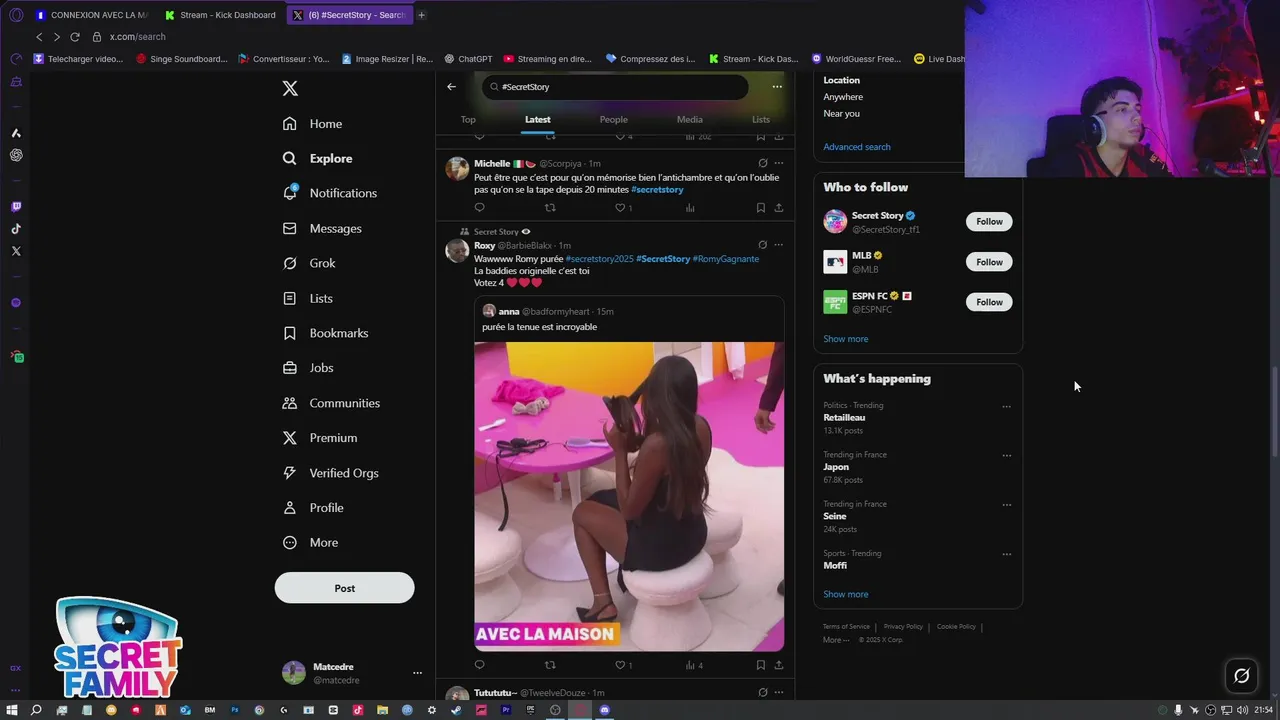Open Messages in the X sidebar
Viewport: 1280px width, 720px height.
click(322, 228)
